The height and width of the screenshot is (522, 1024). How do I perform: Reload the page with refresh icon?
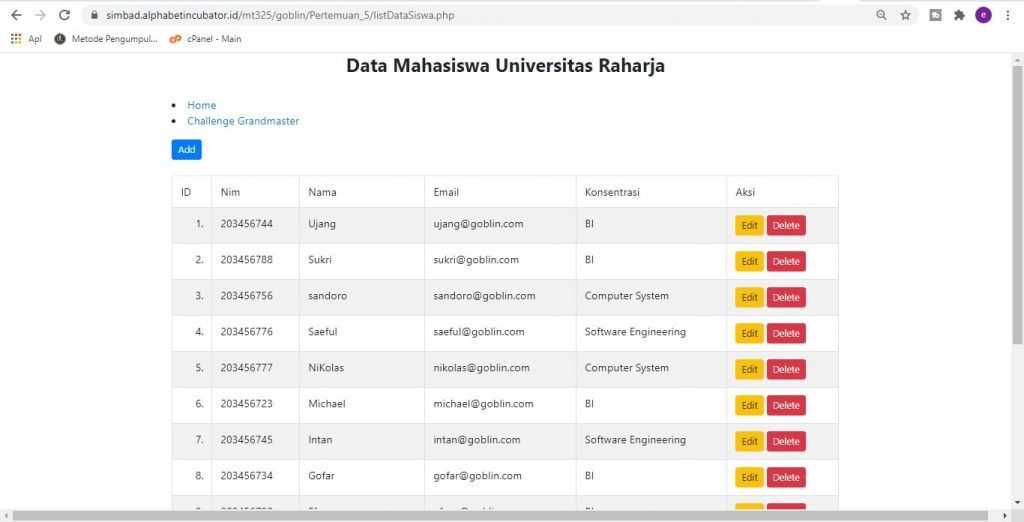pyautogui.click(x=65, y=15)
